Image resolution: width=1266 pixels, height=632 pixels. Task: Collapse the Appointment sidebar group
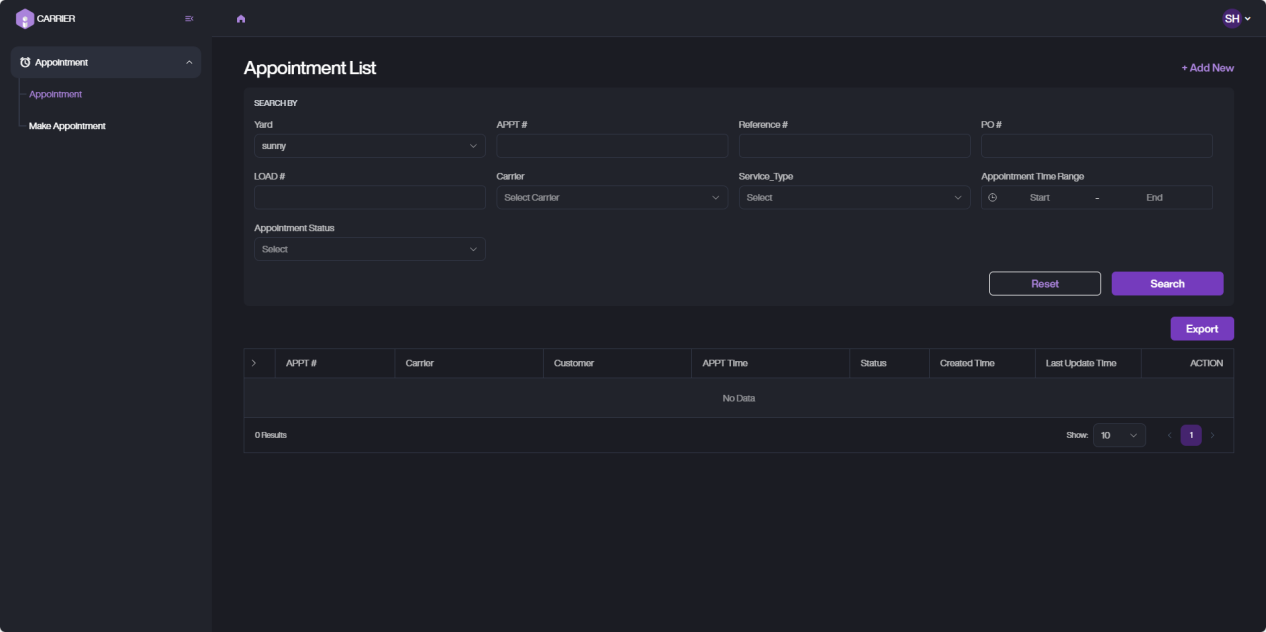189,62
